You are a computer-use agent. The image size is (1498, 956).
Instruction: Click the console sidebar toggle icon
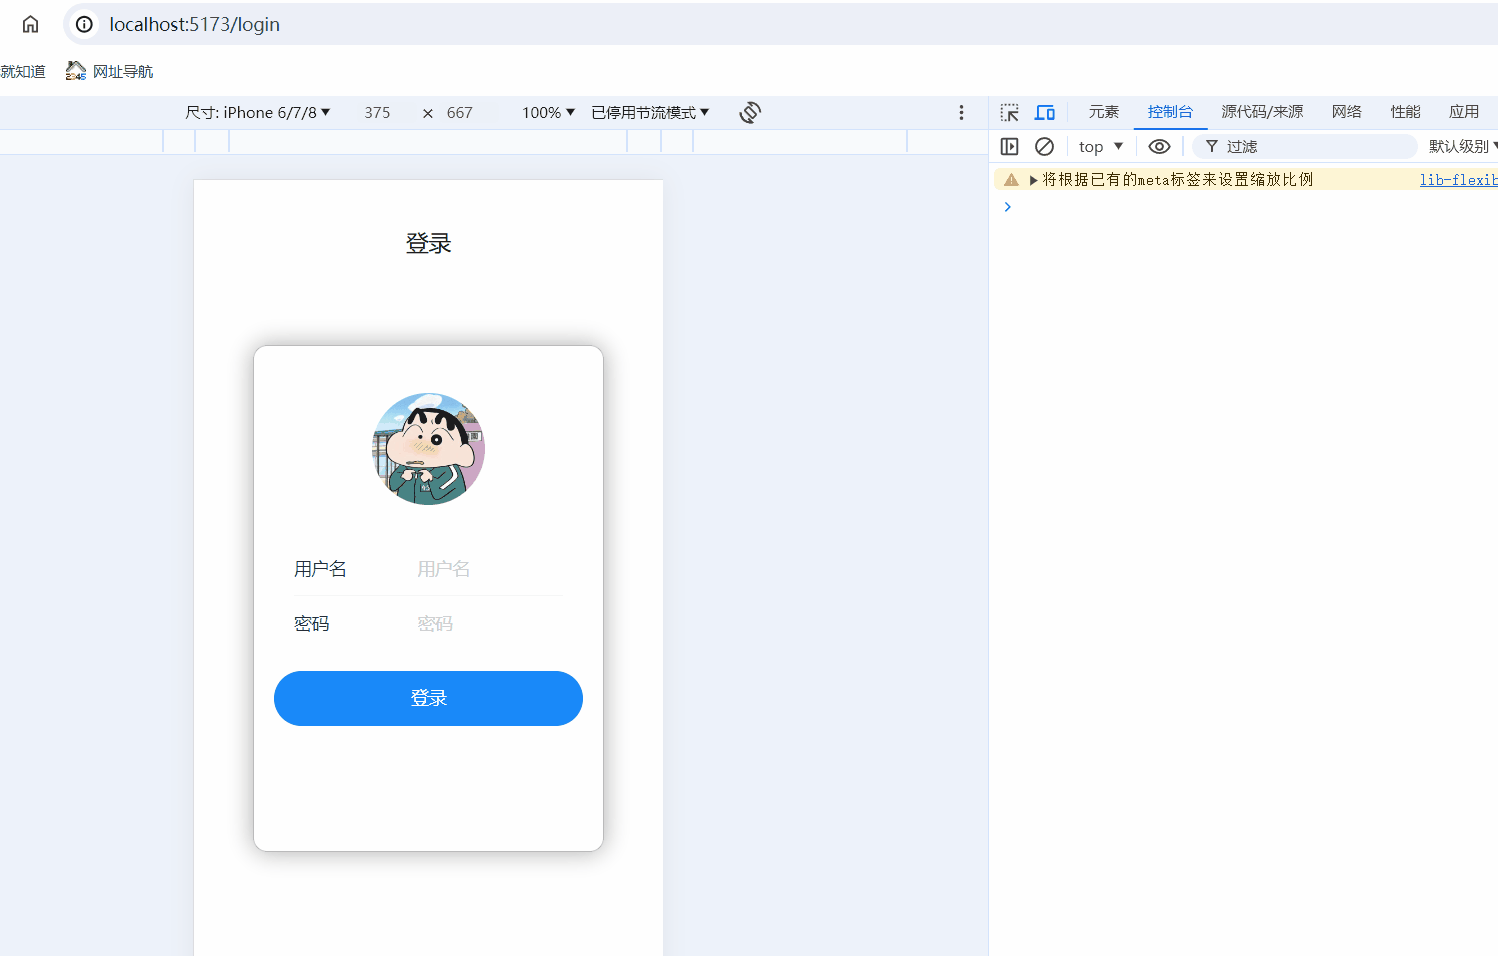click(x=1009, y=146)
